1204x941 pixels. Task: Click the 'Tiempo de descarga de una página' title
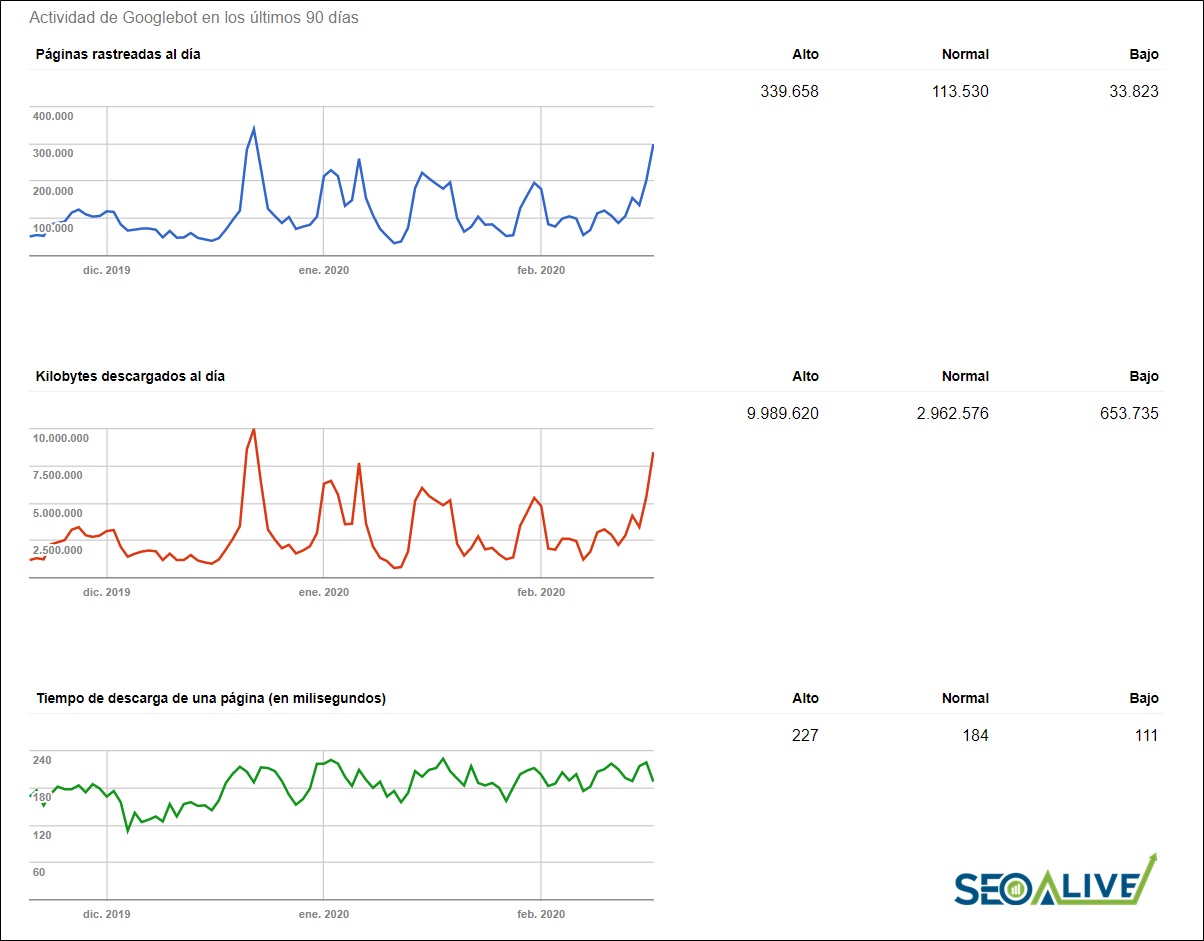click(210, 698)
